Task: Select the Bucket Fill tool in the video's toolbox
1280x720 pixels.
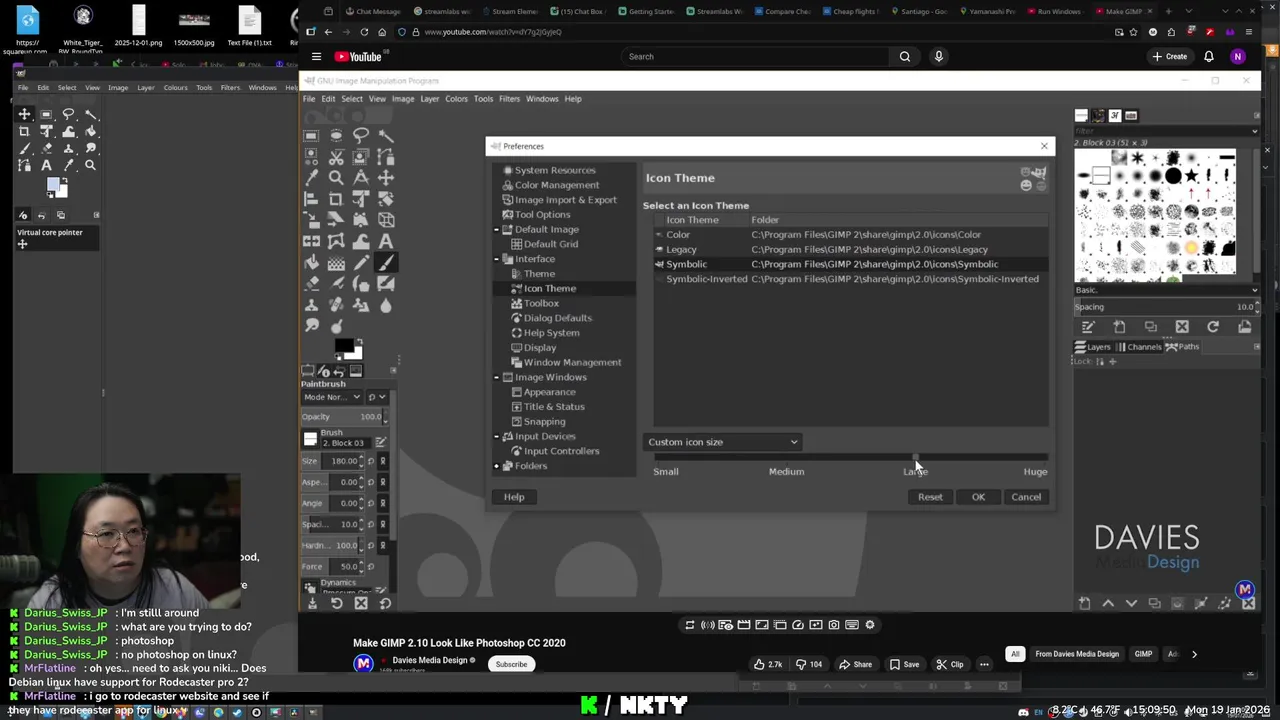Action: tap(311, 262)
